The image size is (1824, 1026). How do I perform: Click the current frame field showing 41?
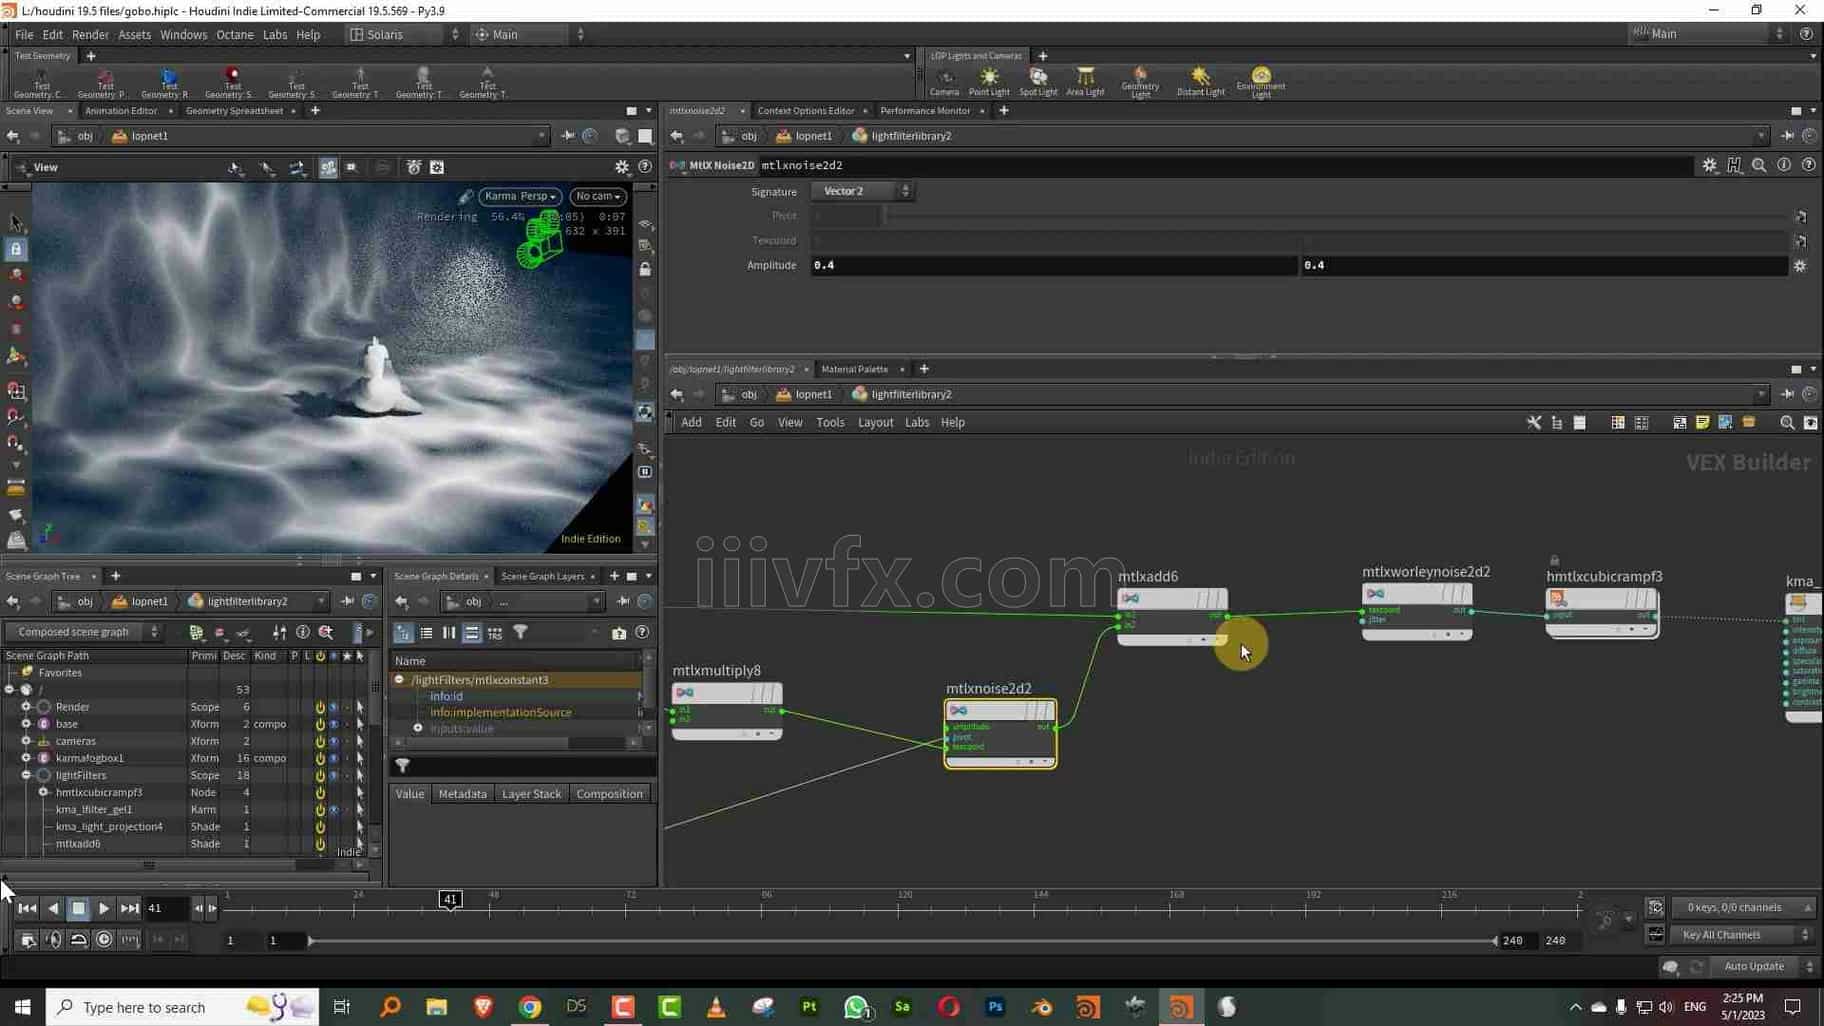tap(165, 908)
